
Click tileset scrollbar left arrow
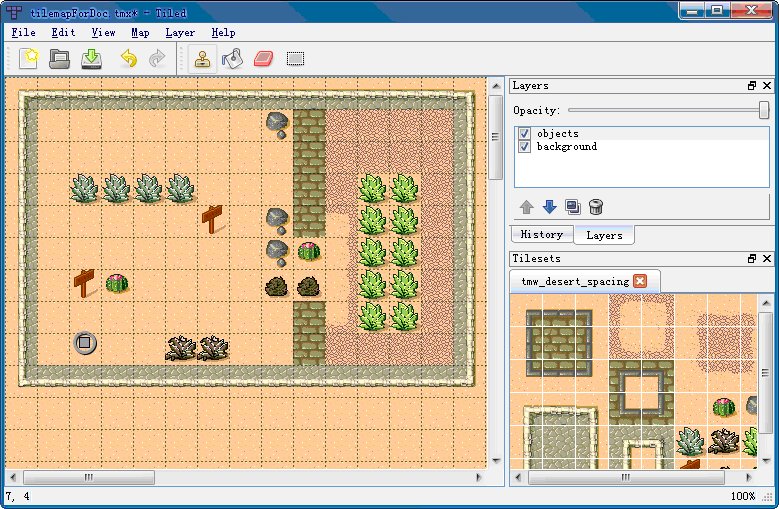tap(518, 478)
